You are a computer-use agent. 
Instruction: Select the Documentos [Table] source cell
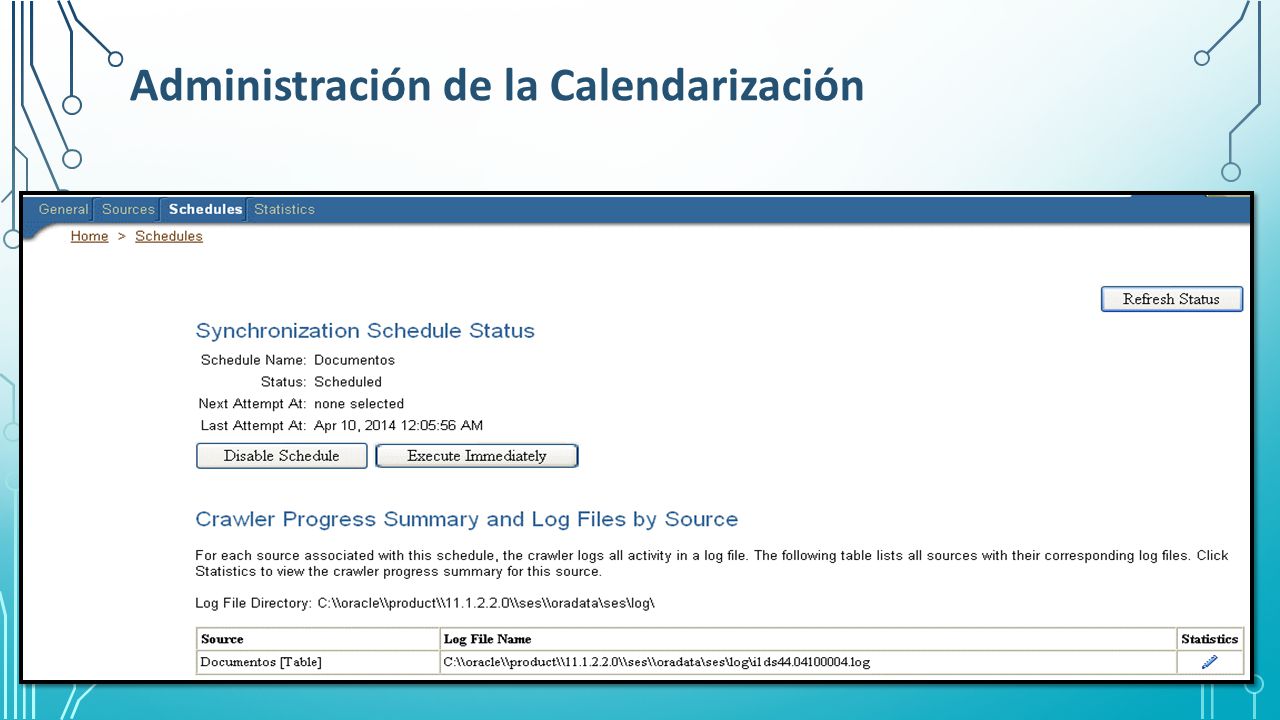[x=318, y=662]
